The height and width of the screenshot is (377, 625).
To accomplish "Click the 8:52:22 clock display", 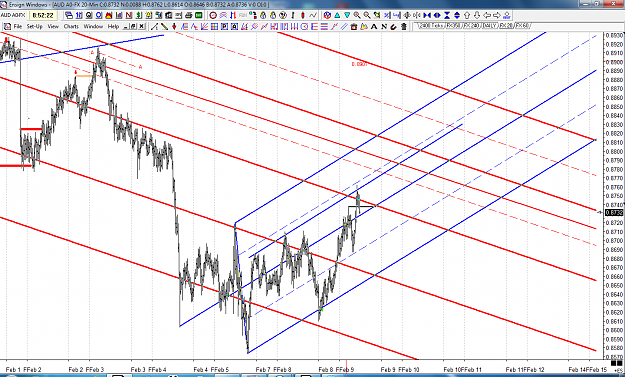I will [x=43, y=15].
